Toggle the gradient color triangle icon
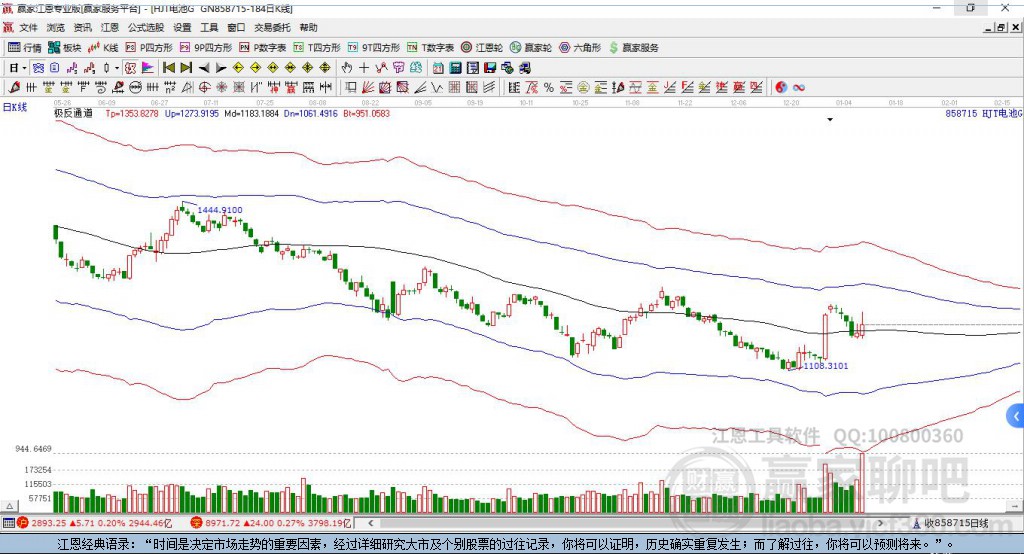Image resolution: width=1024 pixels, height=554 pixels. pos(148,68)
